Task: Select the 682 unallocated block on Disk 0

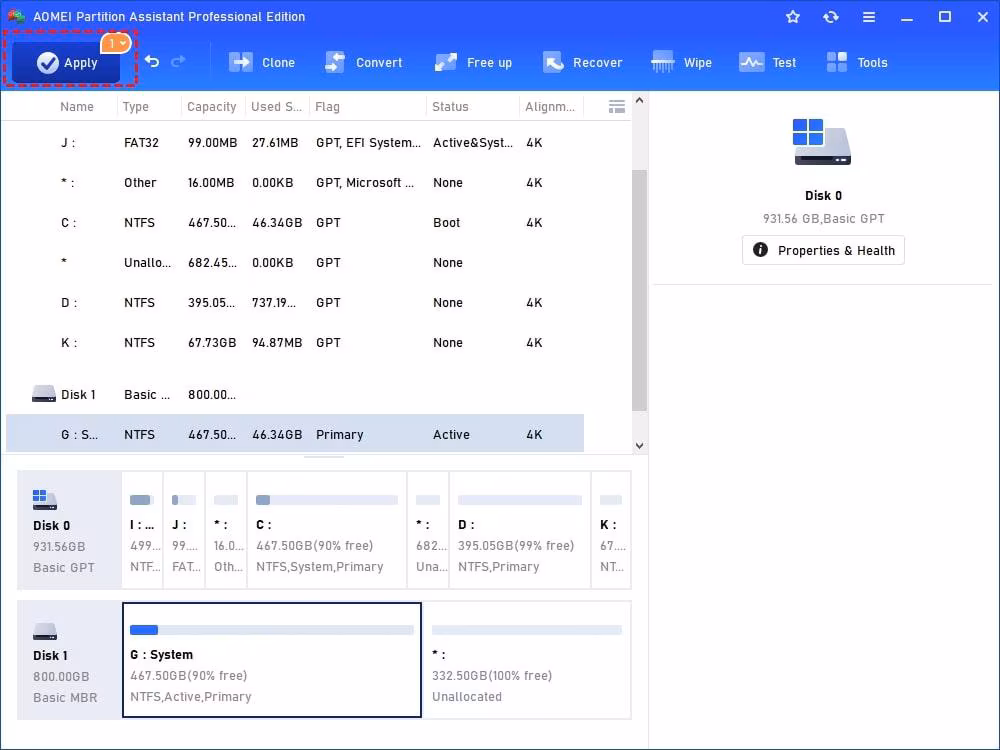Action: click(428, 530)
